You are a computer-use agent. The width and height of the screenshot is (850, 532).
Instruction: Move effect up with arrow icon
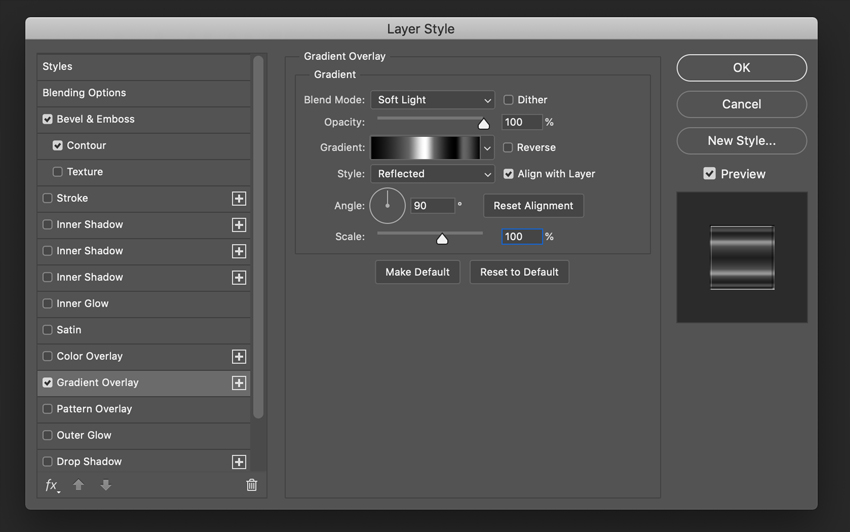(79, 485)
